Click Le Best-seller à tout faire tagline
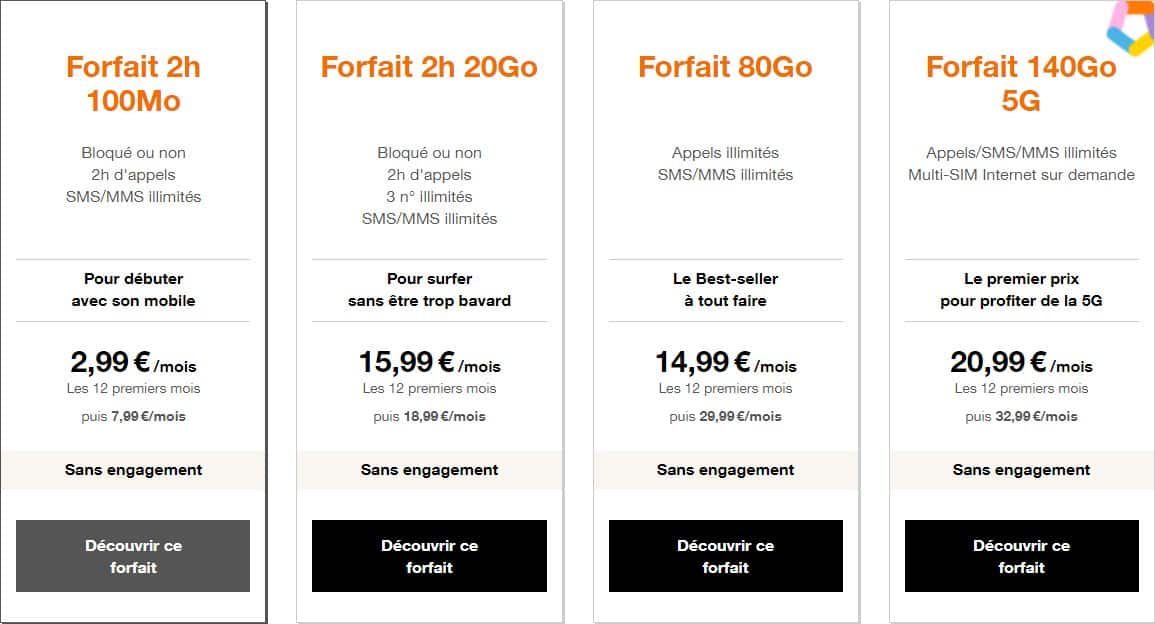This screenshot has height=624, width=1155. (724, 290)
